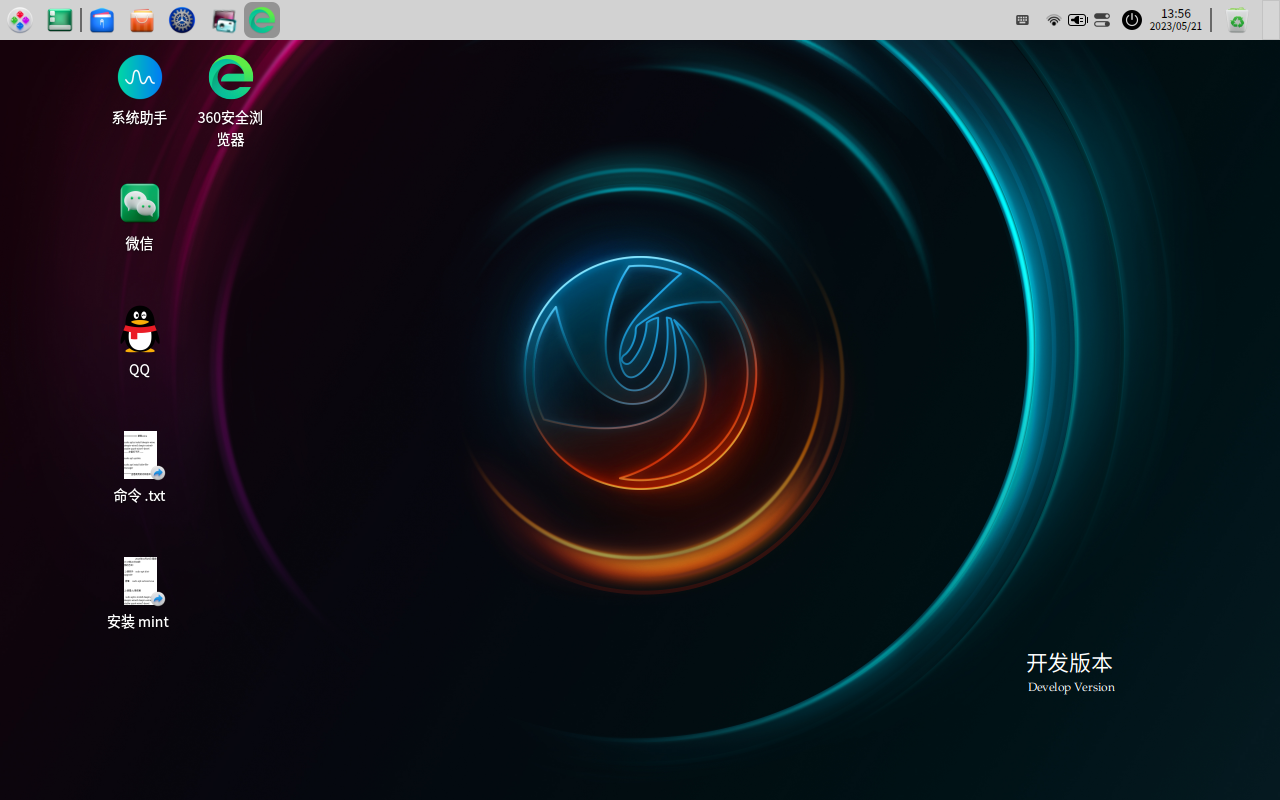Open the File Manager from the dock
Screen dimensions: 1280x800
click(102, 20)
